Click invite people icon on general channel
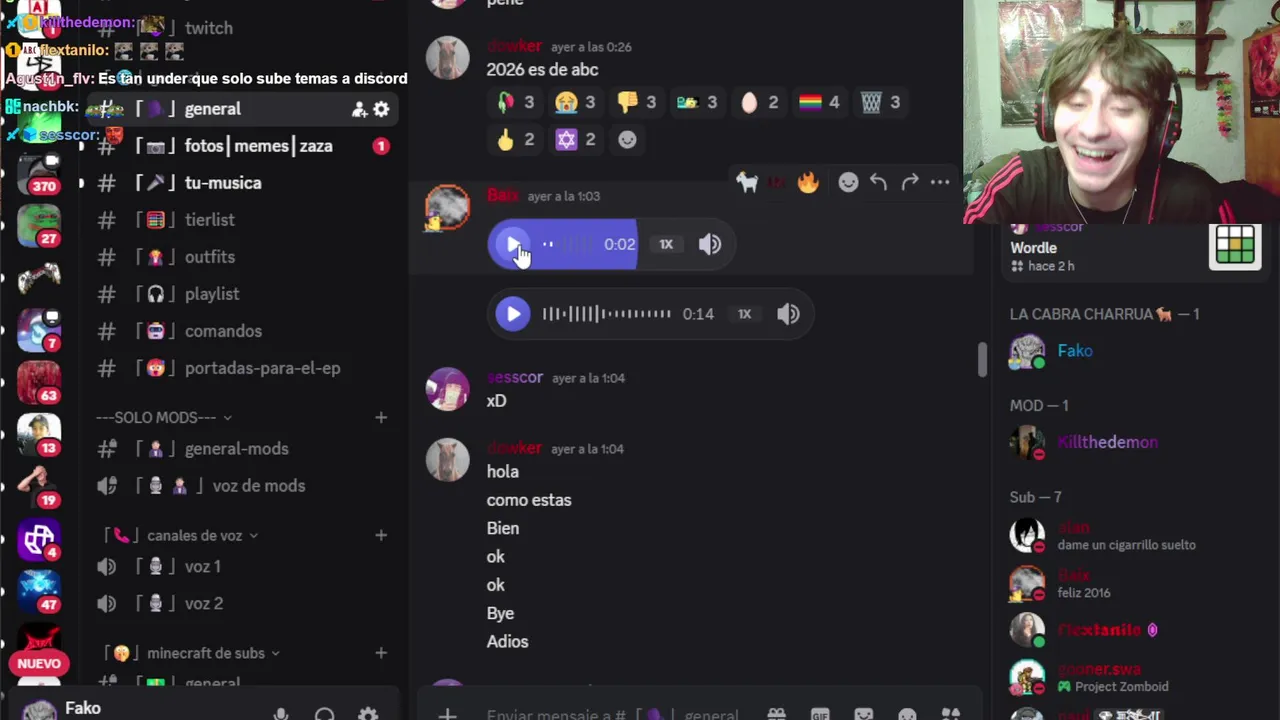 359,109
